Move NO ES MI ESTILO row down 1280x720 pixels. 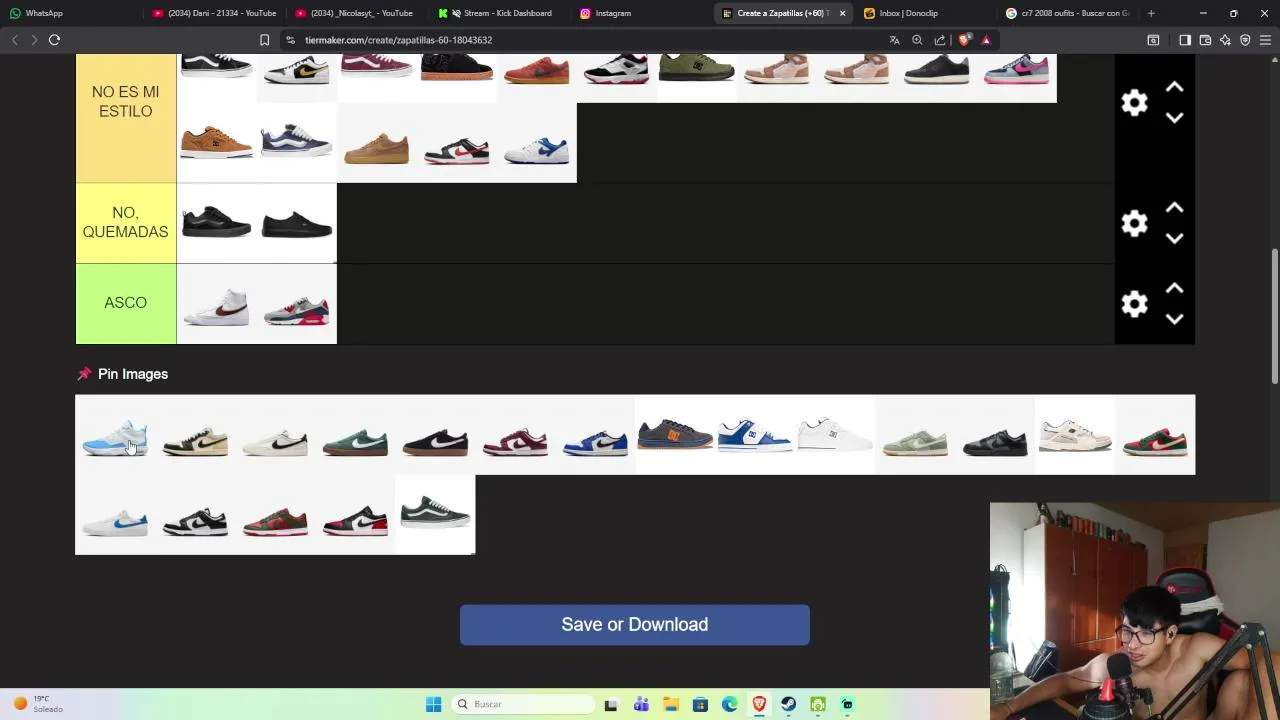pyautogui.click(x=1174, y=118)
